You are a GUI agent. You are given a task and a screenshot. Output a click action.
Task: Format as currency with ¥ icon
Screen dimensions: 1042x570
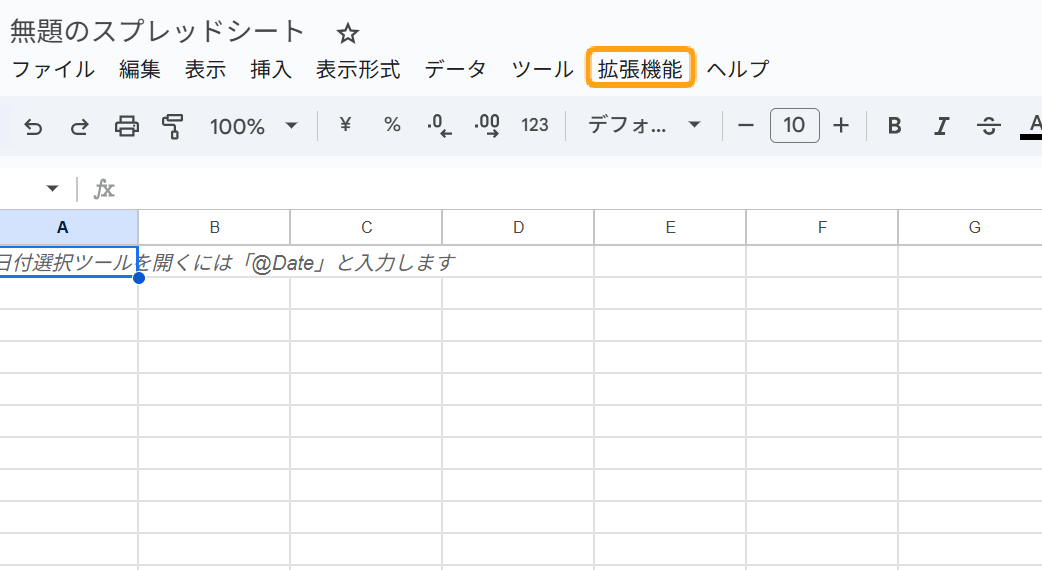[345, 124]
